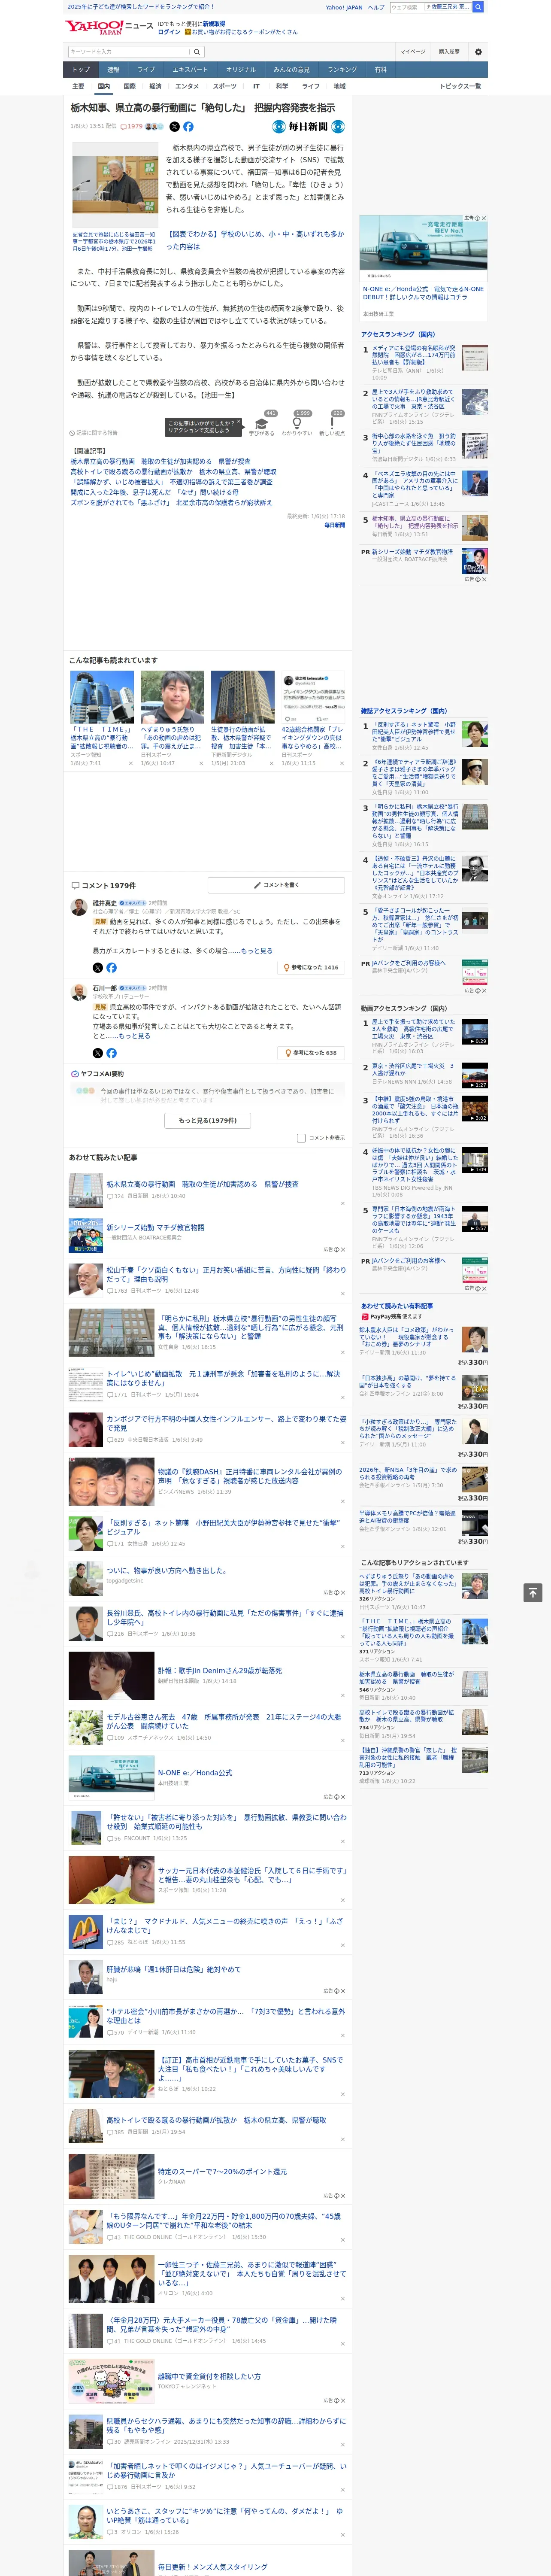Share article on Facebook beside headline date
The image size is (551, 2576).
[188, 127]
